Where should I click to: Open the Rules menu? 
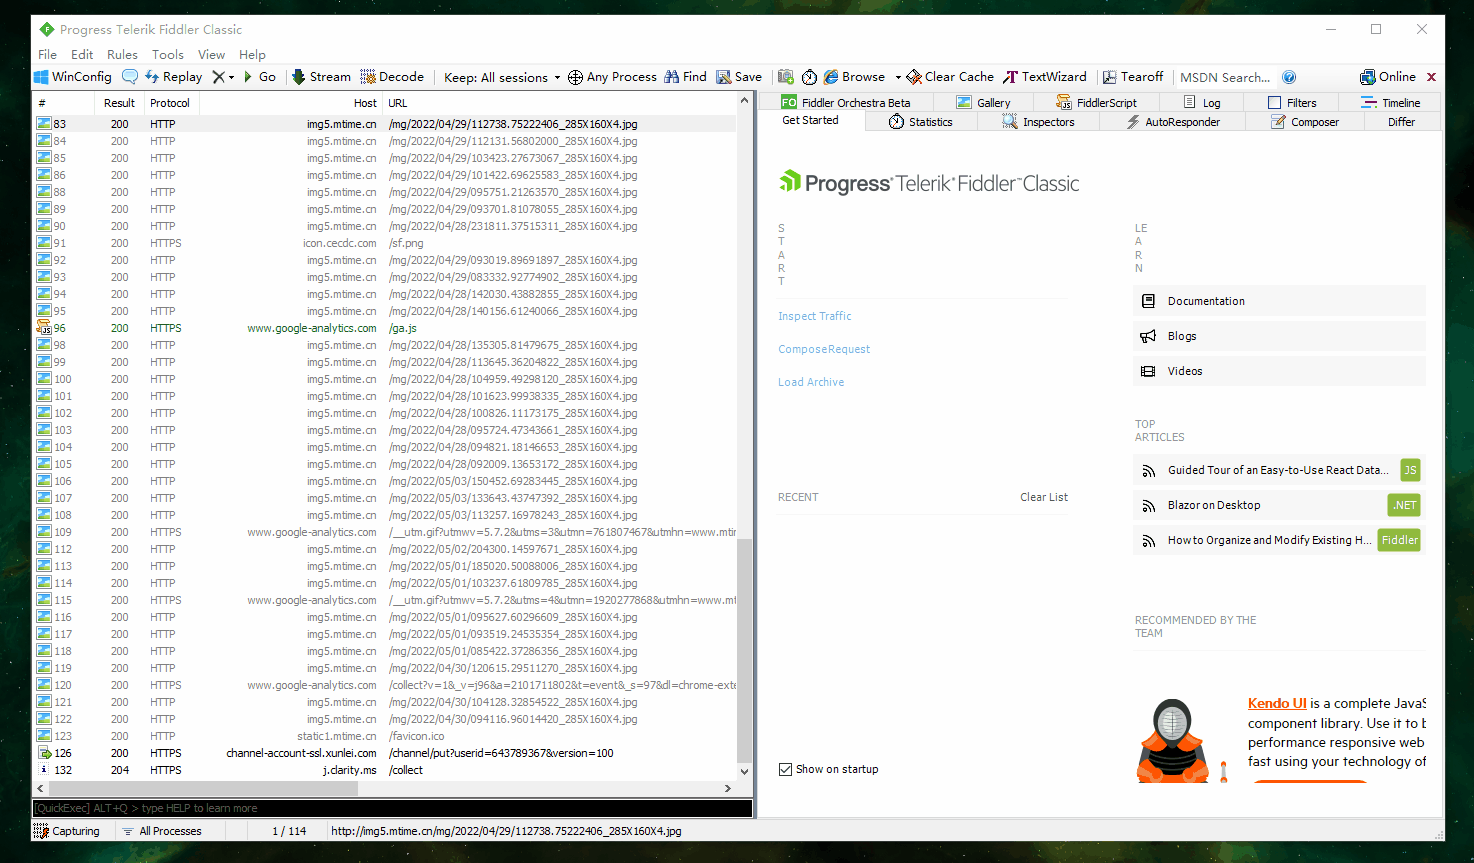(122, 54)
